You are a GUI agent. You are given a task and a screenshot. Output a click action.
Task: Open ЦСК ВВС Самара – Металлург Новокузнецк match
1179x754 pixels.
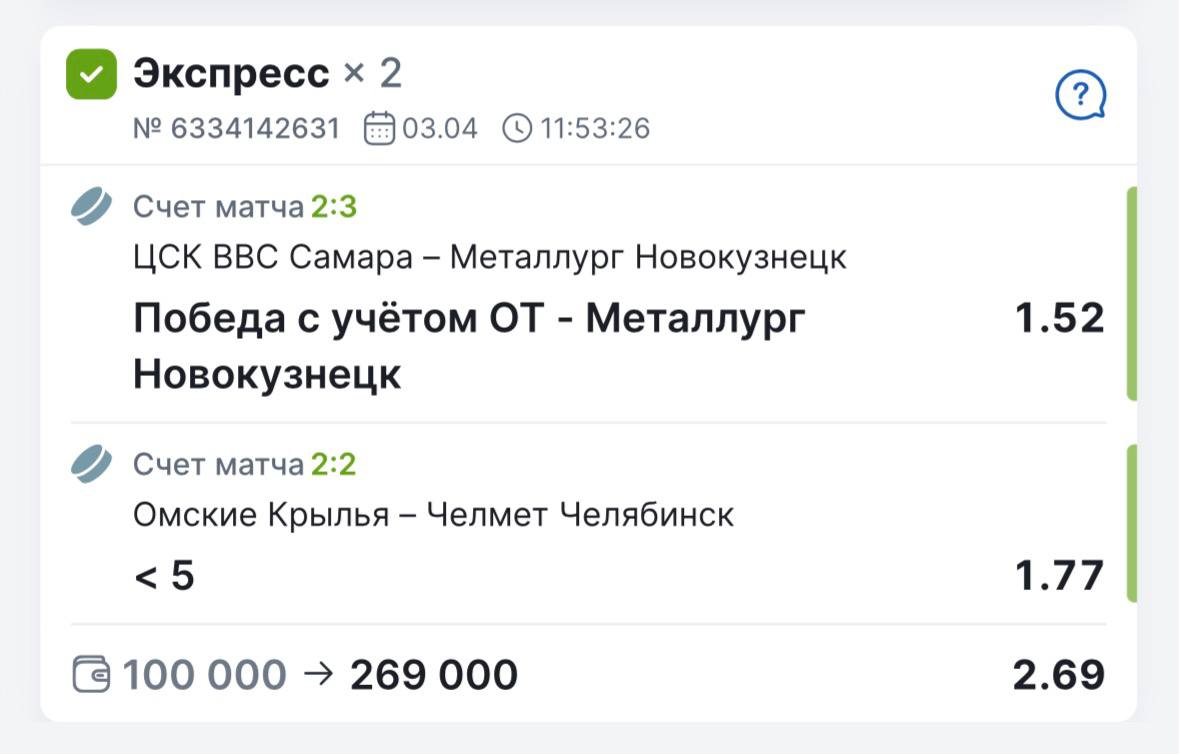tap(490, 258)
